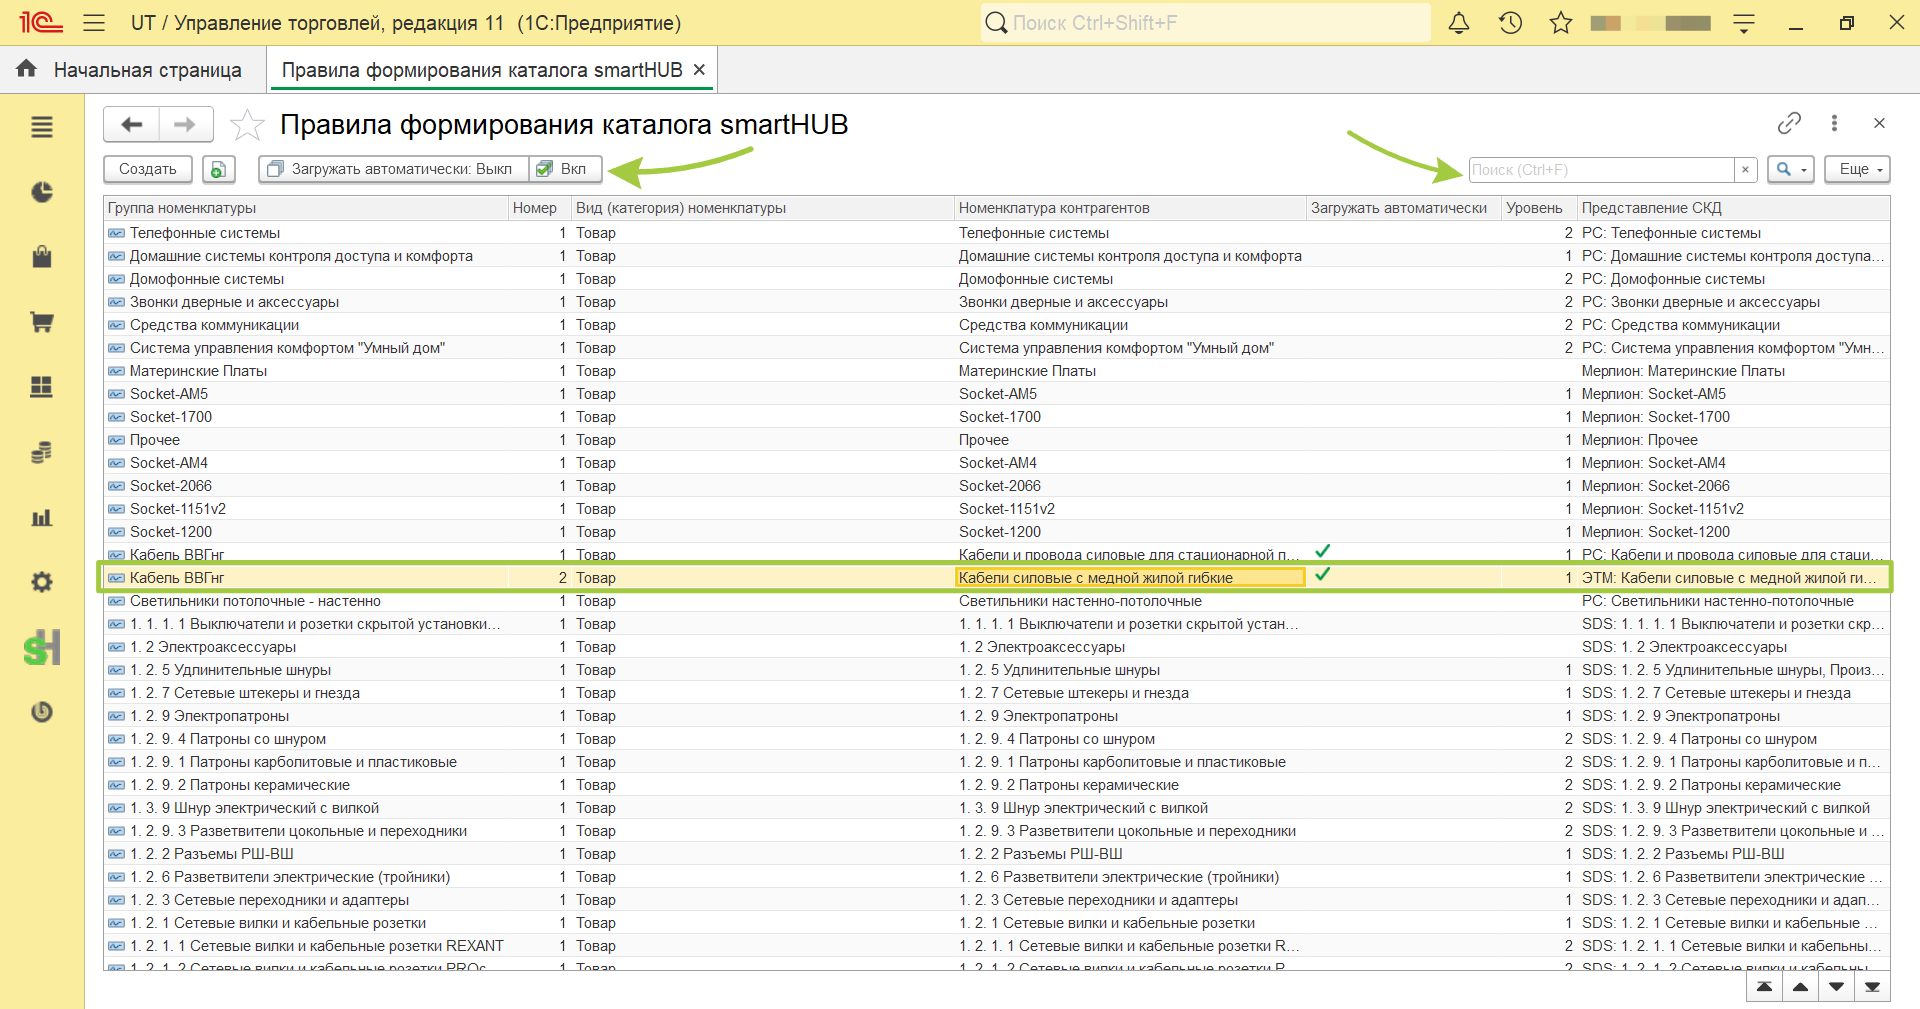Switch to Начальная страница tab
This screenshot has width=1920, height=1009.
pyautogui.click(x=148, y=70)
